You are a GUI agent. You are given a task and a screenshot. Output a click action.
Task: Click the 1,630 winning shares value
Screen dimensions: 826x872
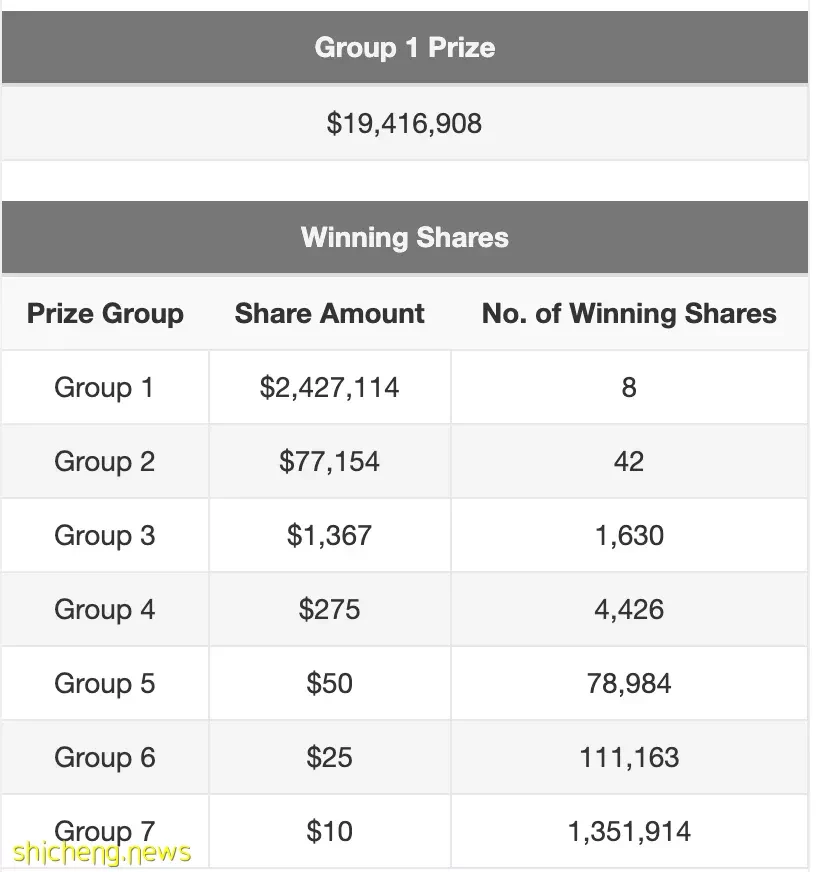click(629, 536)
